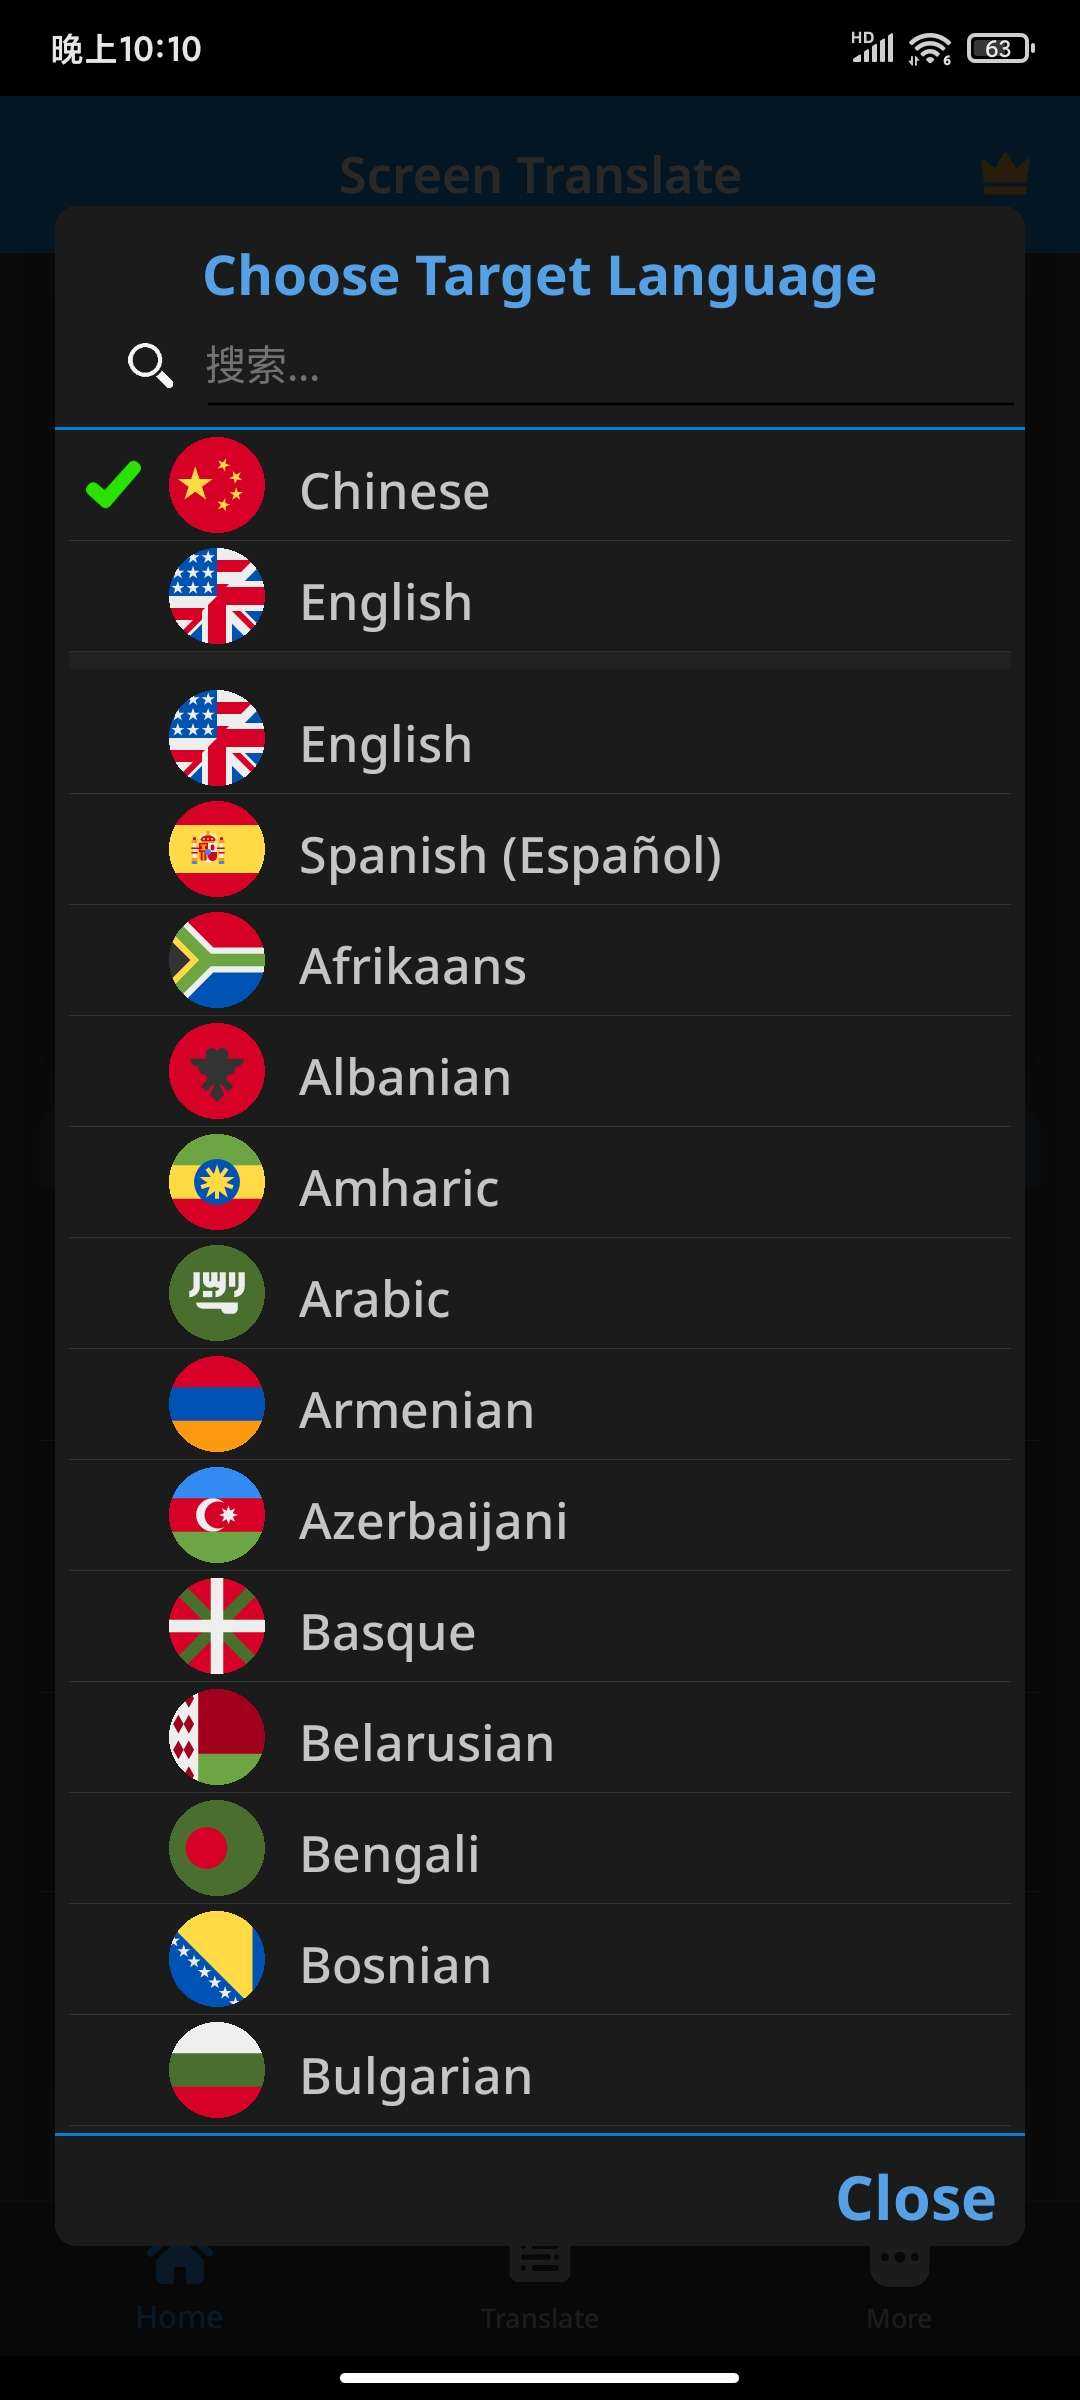
Task: Close the target language dialog
Action: [915, 2198]
